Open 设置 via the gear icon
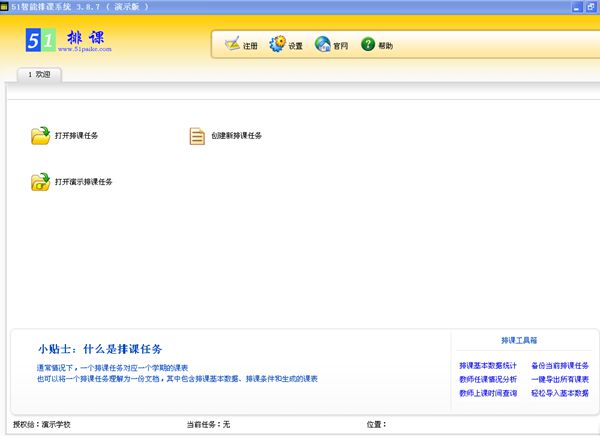This screenshot has height=436, width=600. point(277,45)
